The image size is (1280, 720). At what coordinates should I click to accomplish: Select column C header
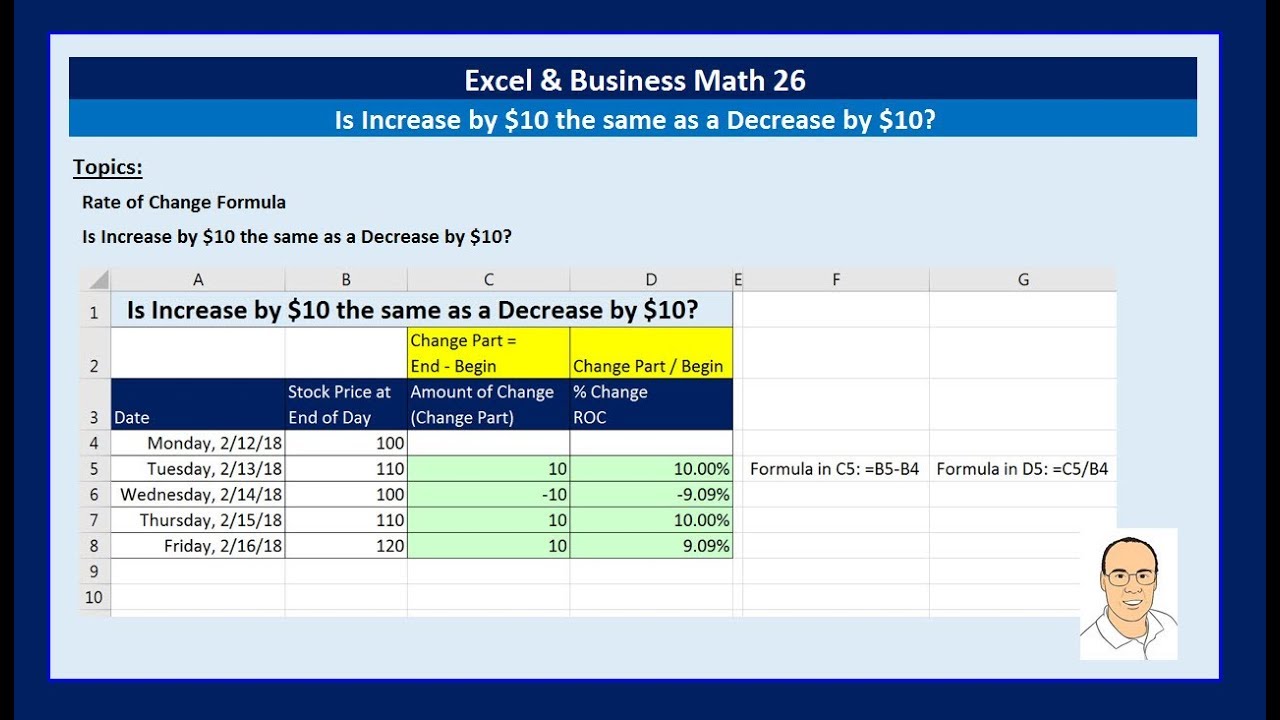point(489,279)
